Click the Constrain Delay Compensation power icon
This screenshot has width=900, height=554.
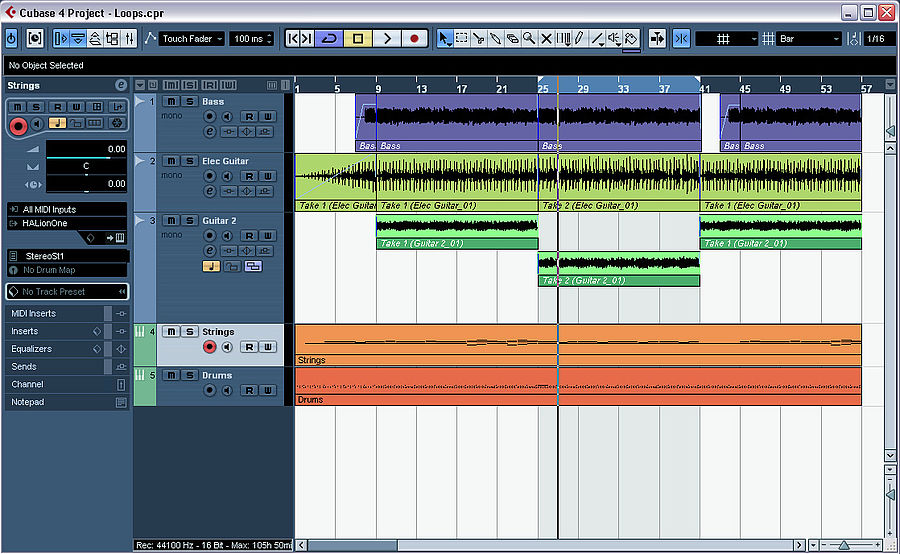click(11, 38)
